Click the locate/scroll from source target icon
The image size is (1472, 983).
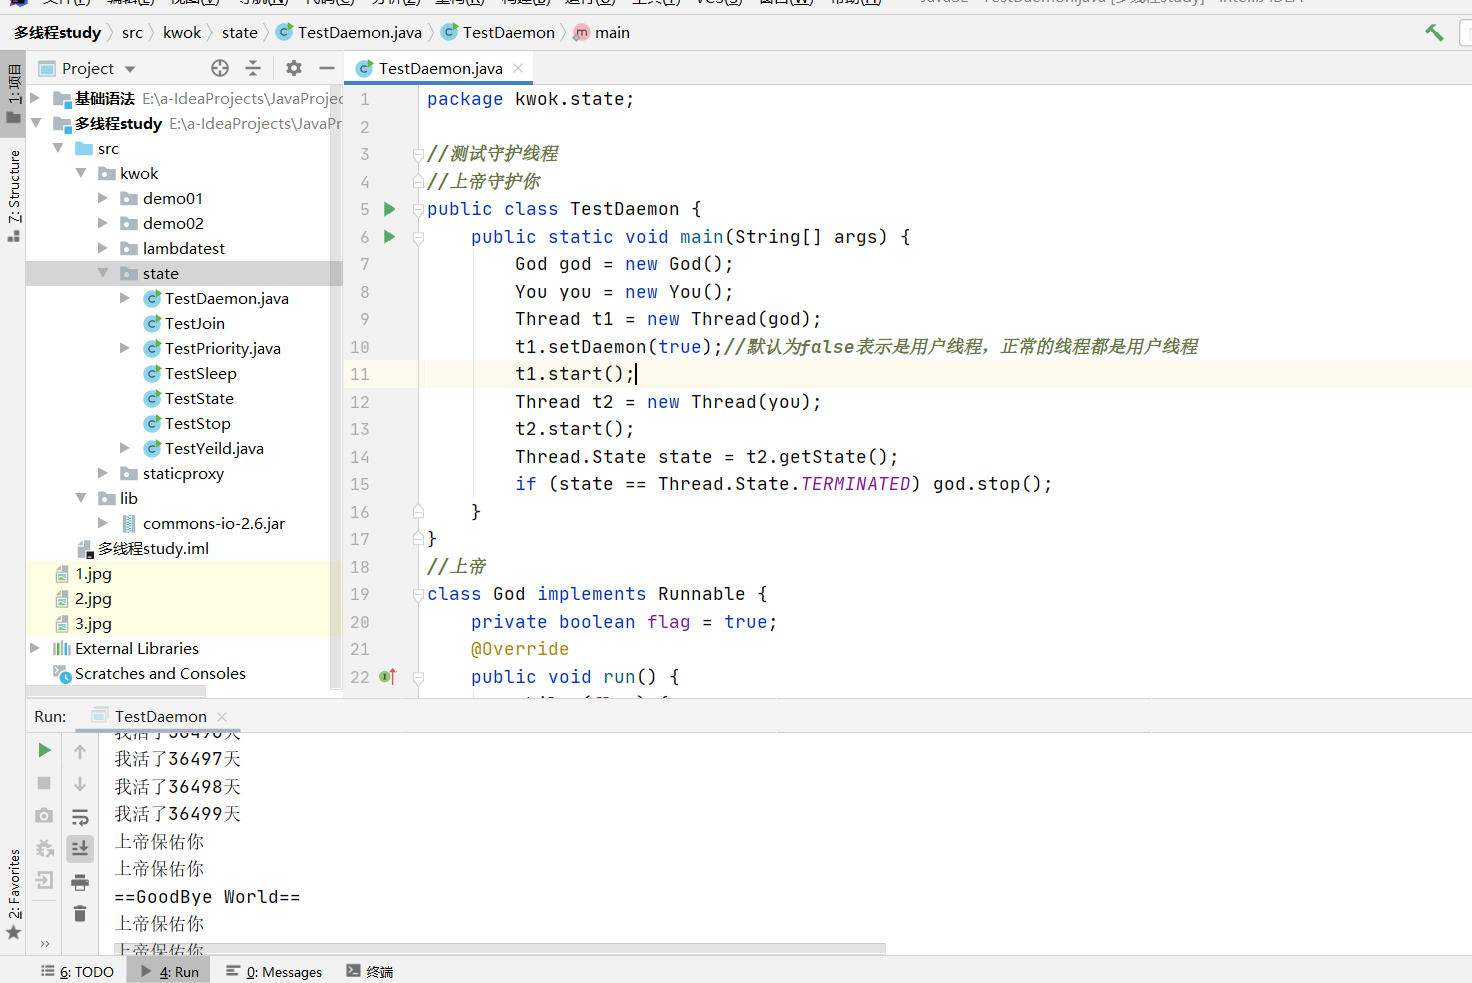(x=220, y=68)
